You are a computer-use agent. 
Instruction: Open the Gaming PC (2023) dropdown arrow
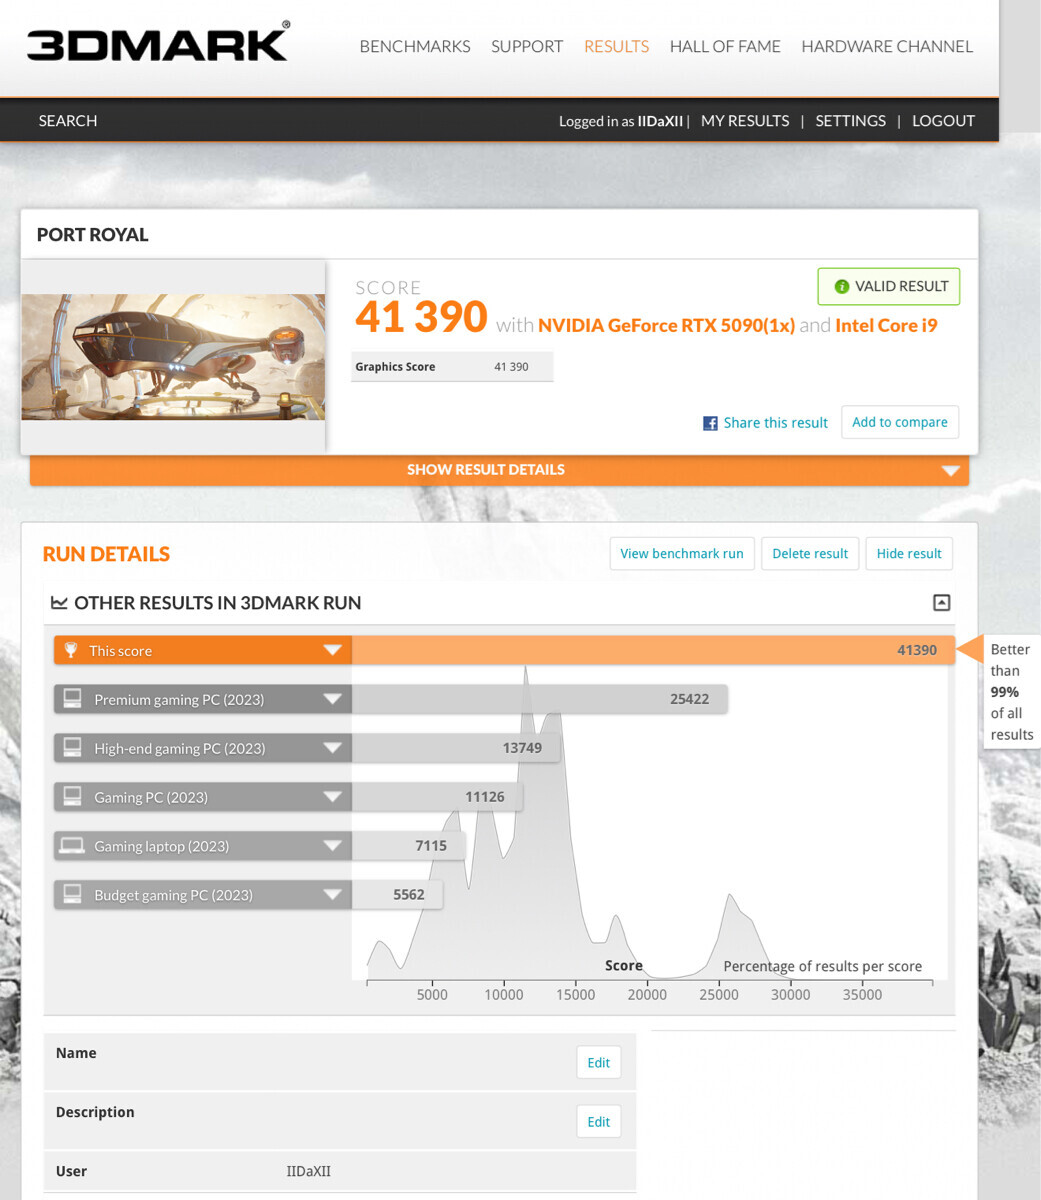click(332, 797)
